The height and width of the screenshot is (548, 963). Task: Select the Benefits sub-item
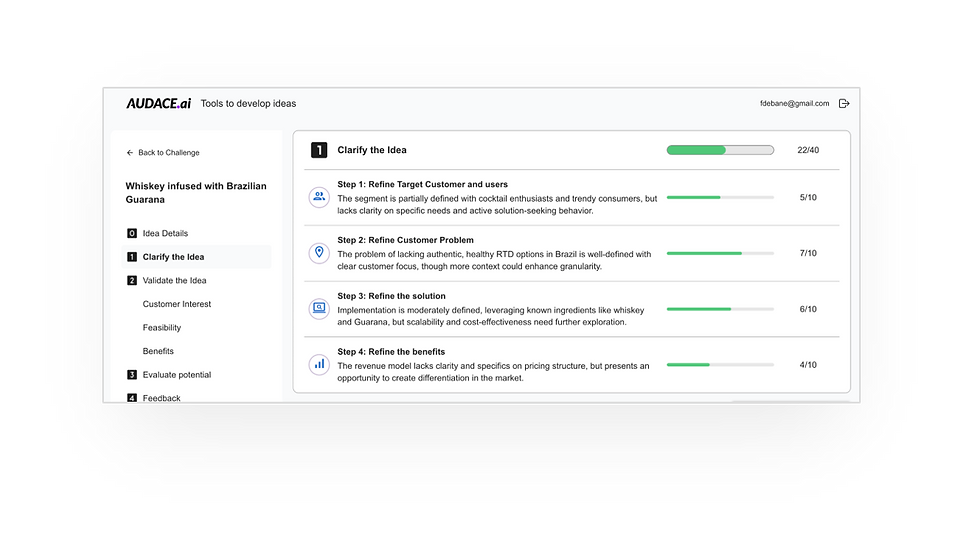point(158,351)
